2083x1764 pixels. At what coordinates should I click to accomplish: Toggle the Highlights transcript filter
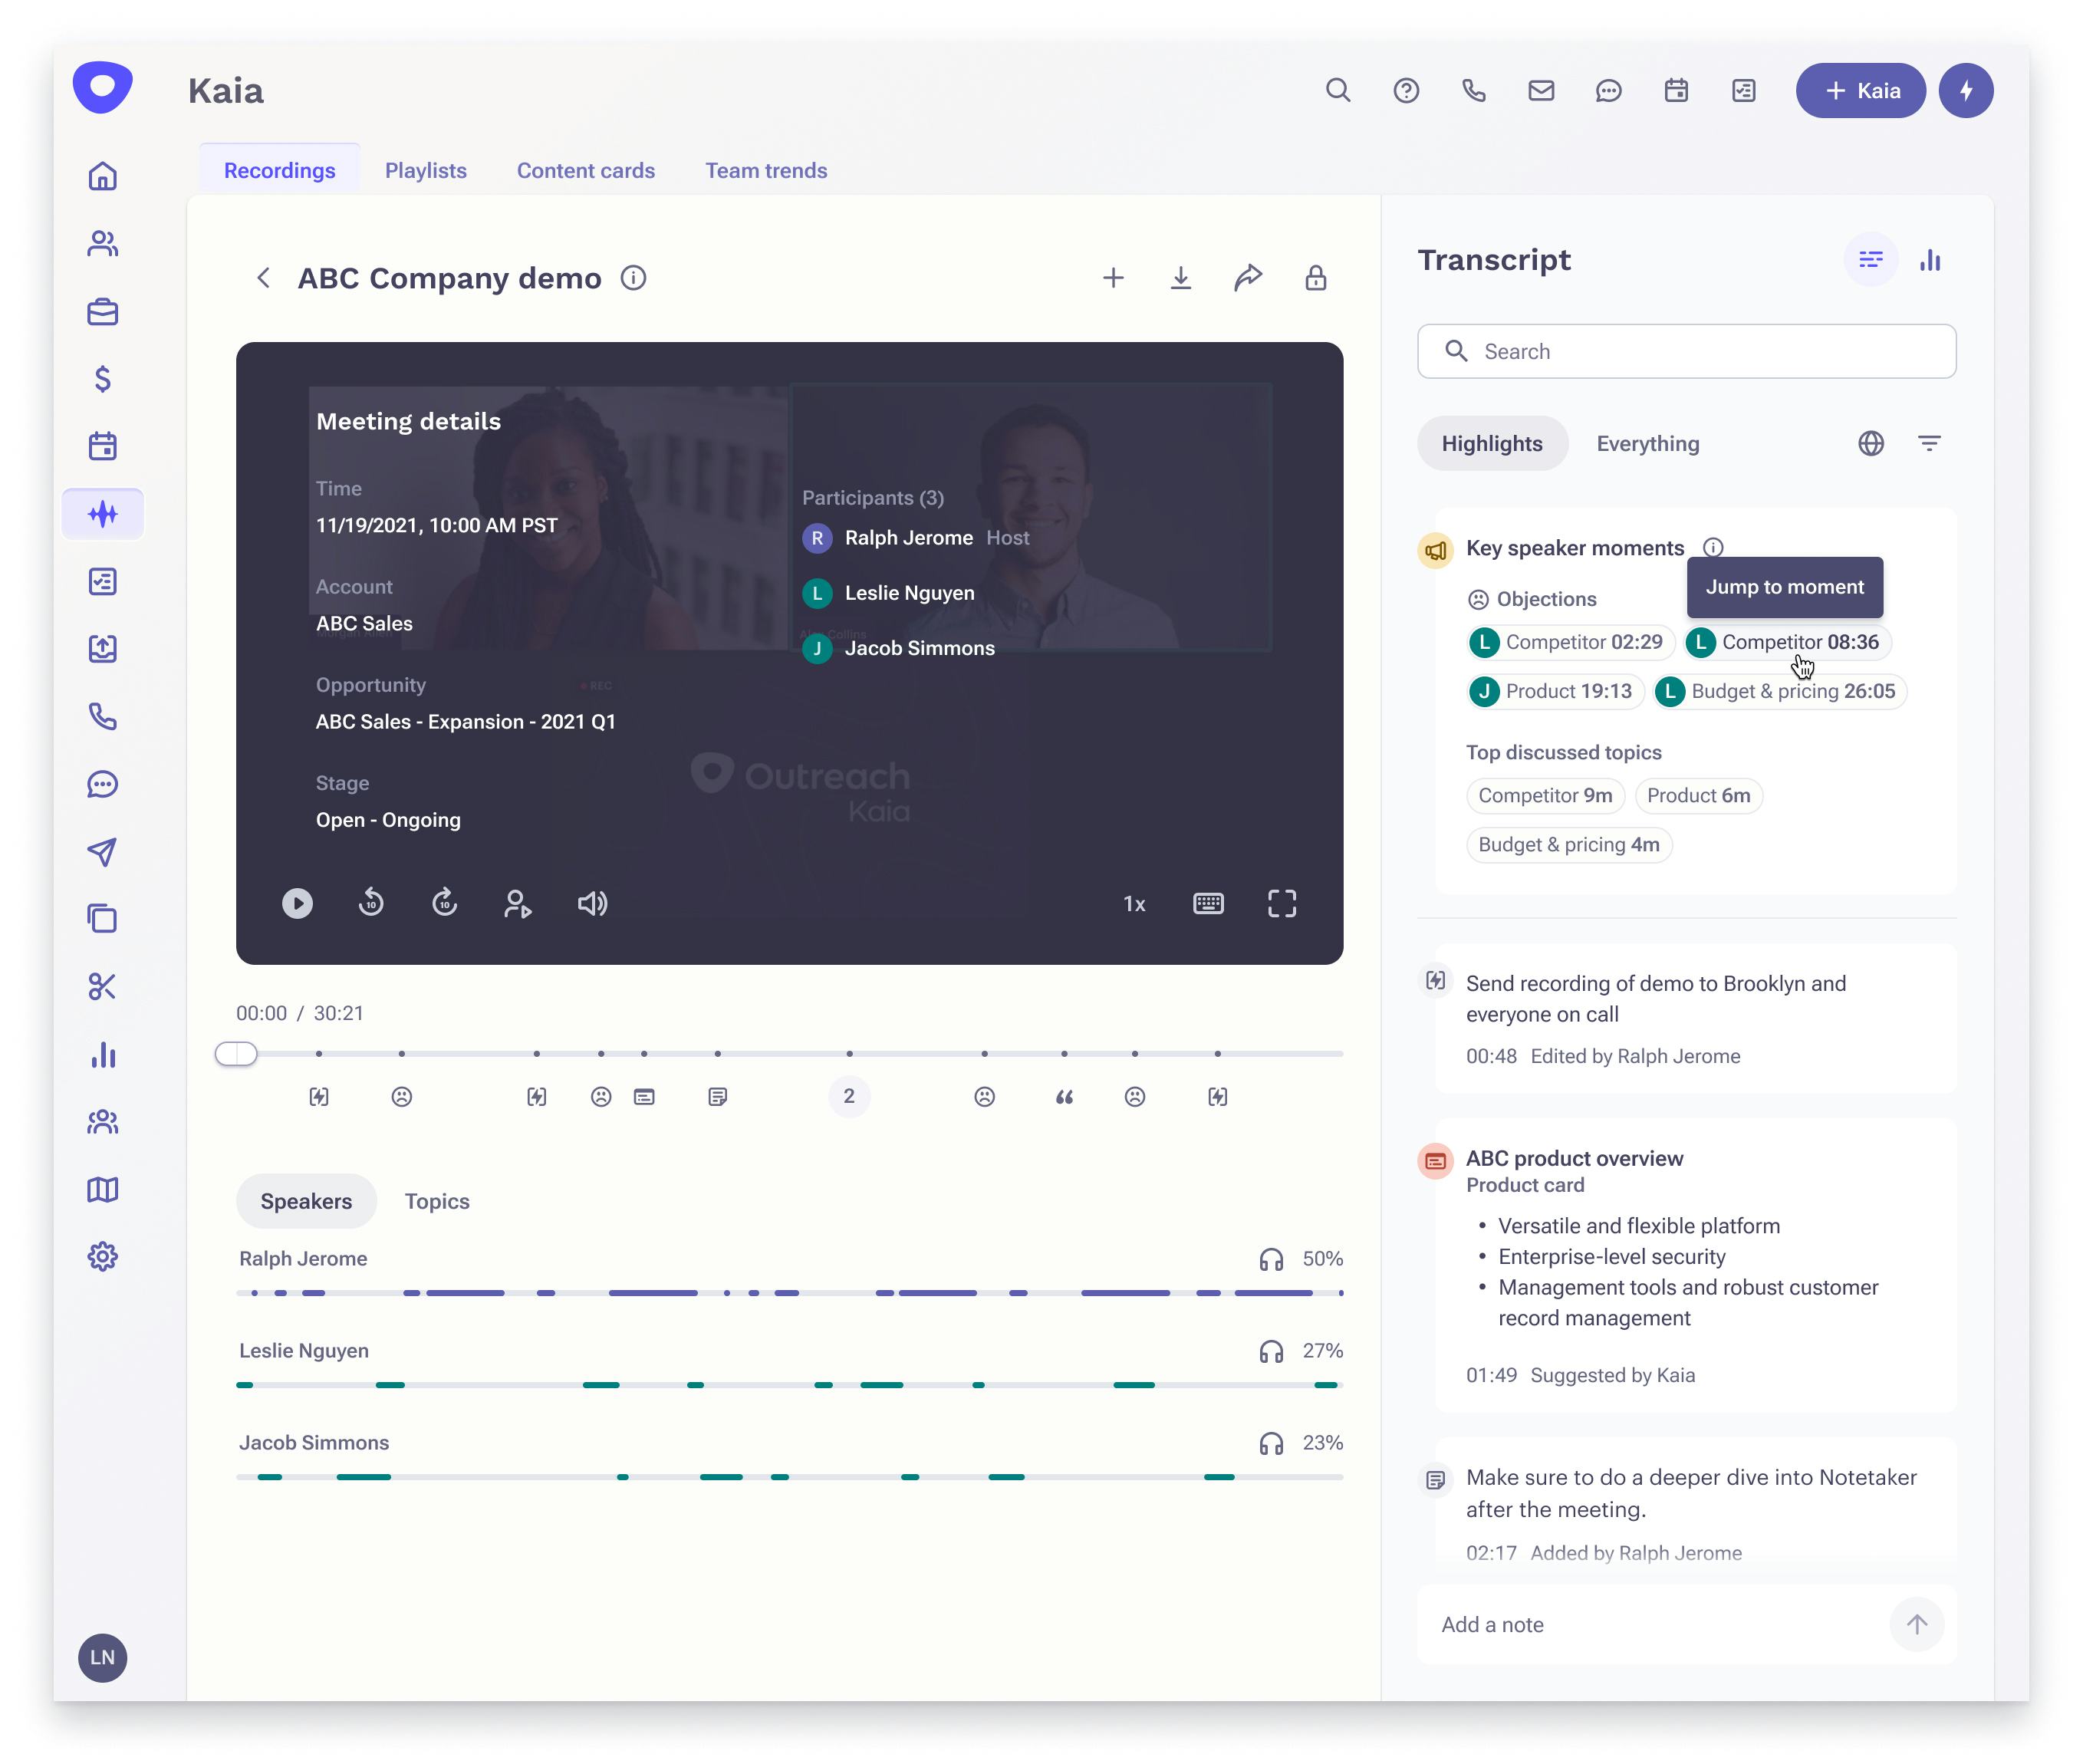click(x=1491, y=443)
